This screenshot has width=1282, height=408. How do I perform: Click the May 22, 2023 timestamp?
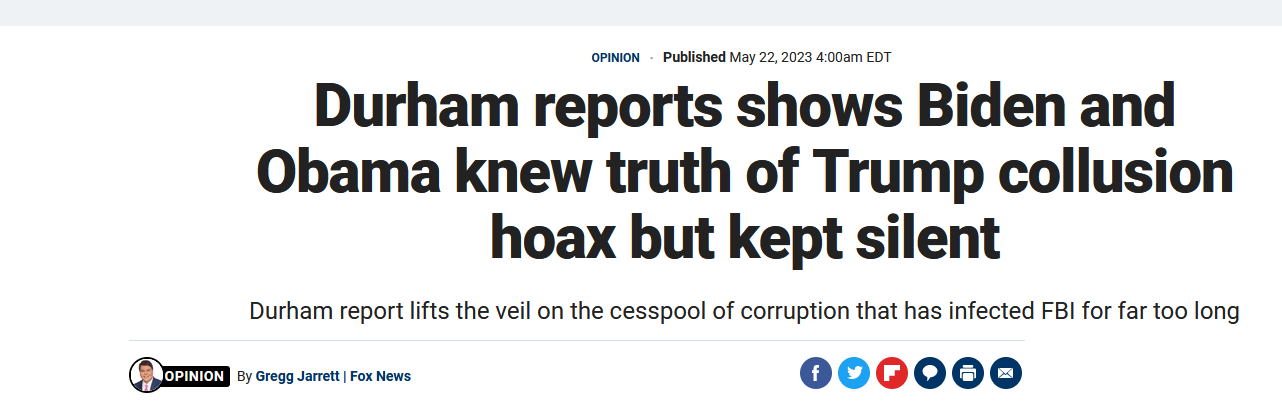point(810,57)
